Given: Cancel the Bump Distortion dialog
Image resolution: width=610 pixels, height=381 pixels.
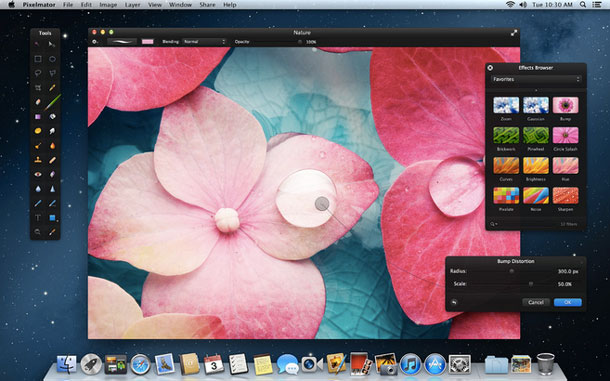Looking at the screenshot, I should point(536,302).
